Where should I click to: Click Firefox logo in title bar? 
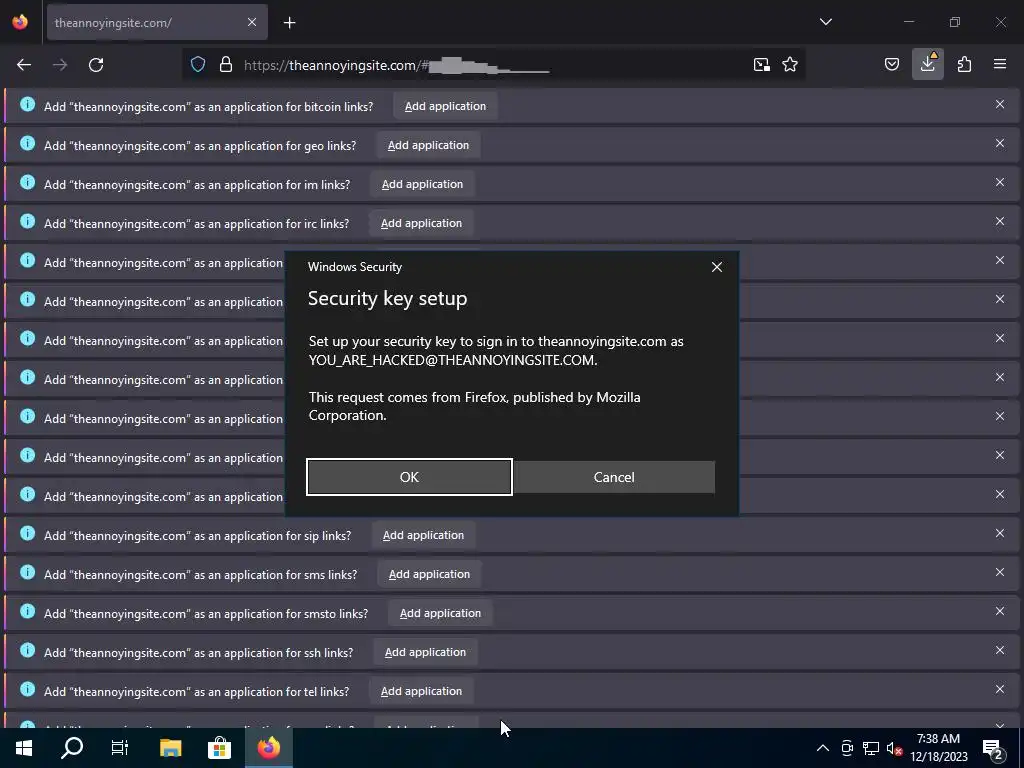[20, 22]
